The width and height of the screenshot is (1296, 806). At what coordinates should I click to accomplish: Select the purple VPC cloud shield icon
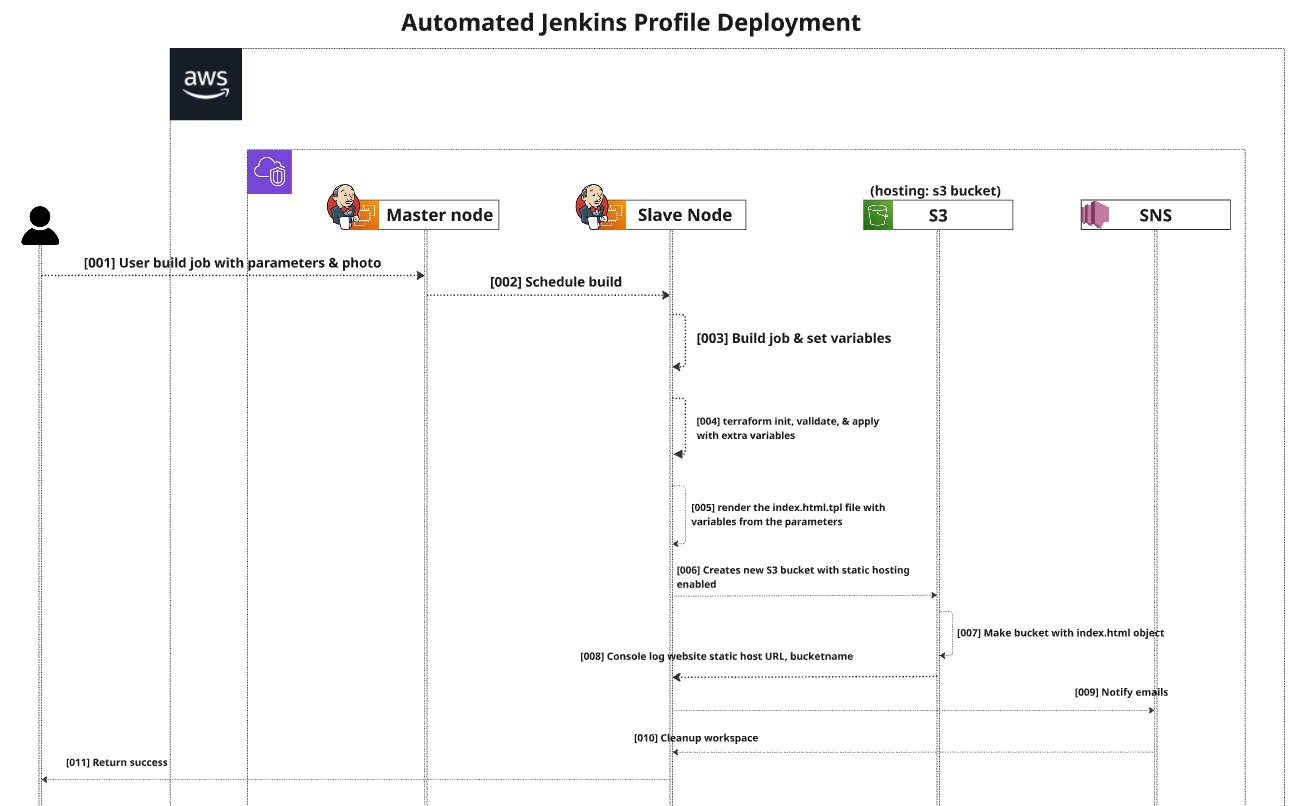(x=269, y=171)
